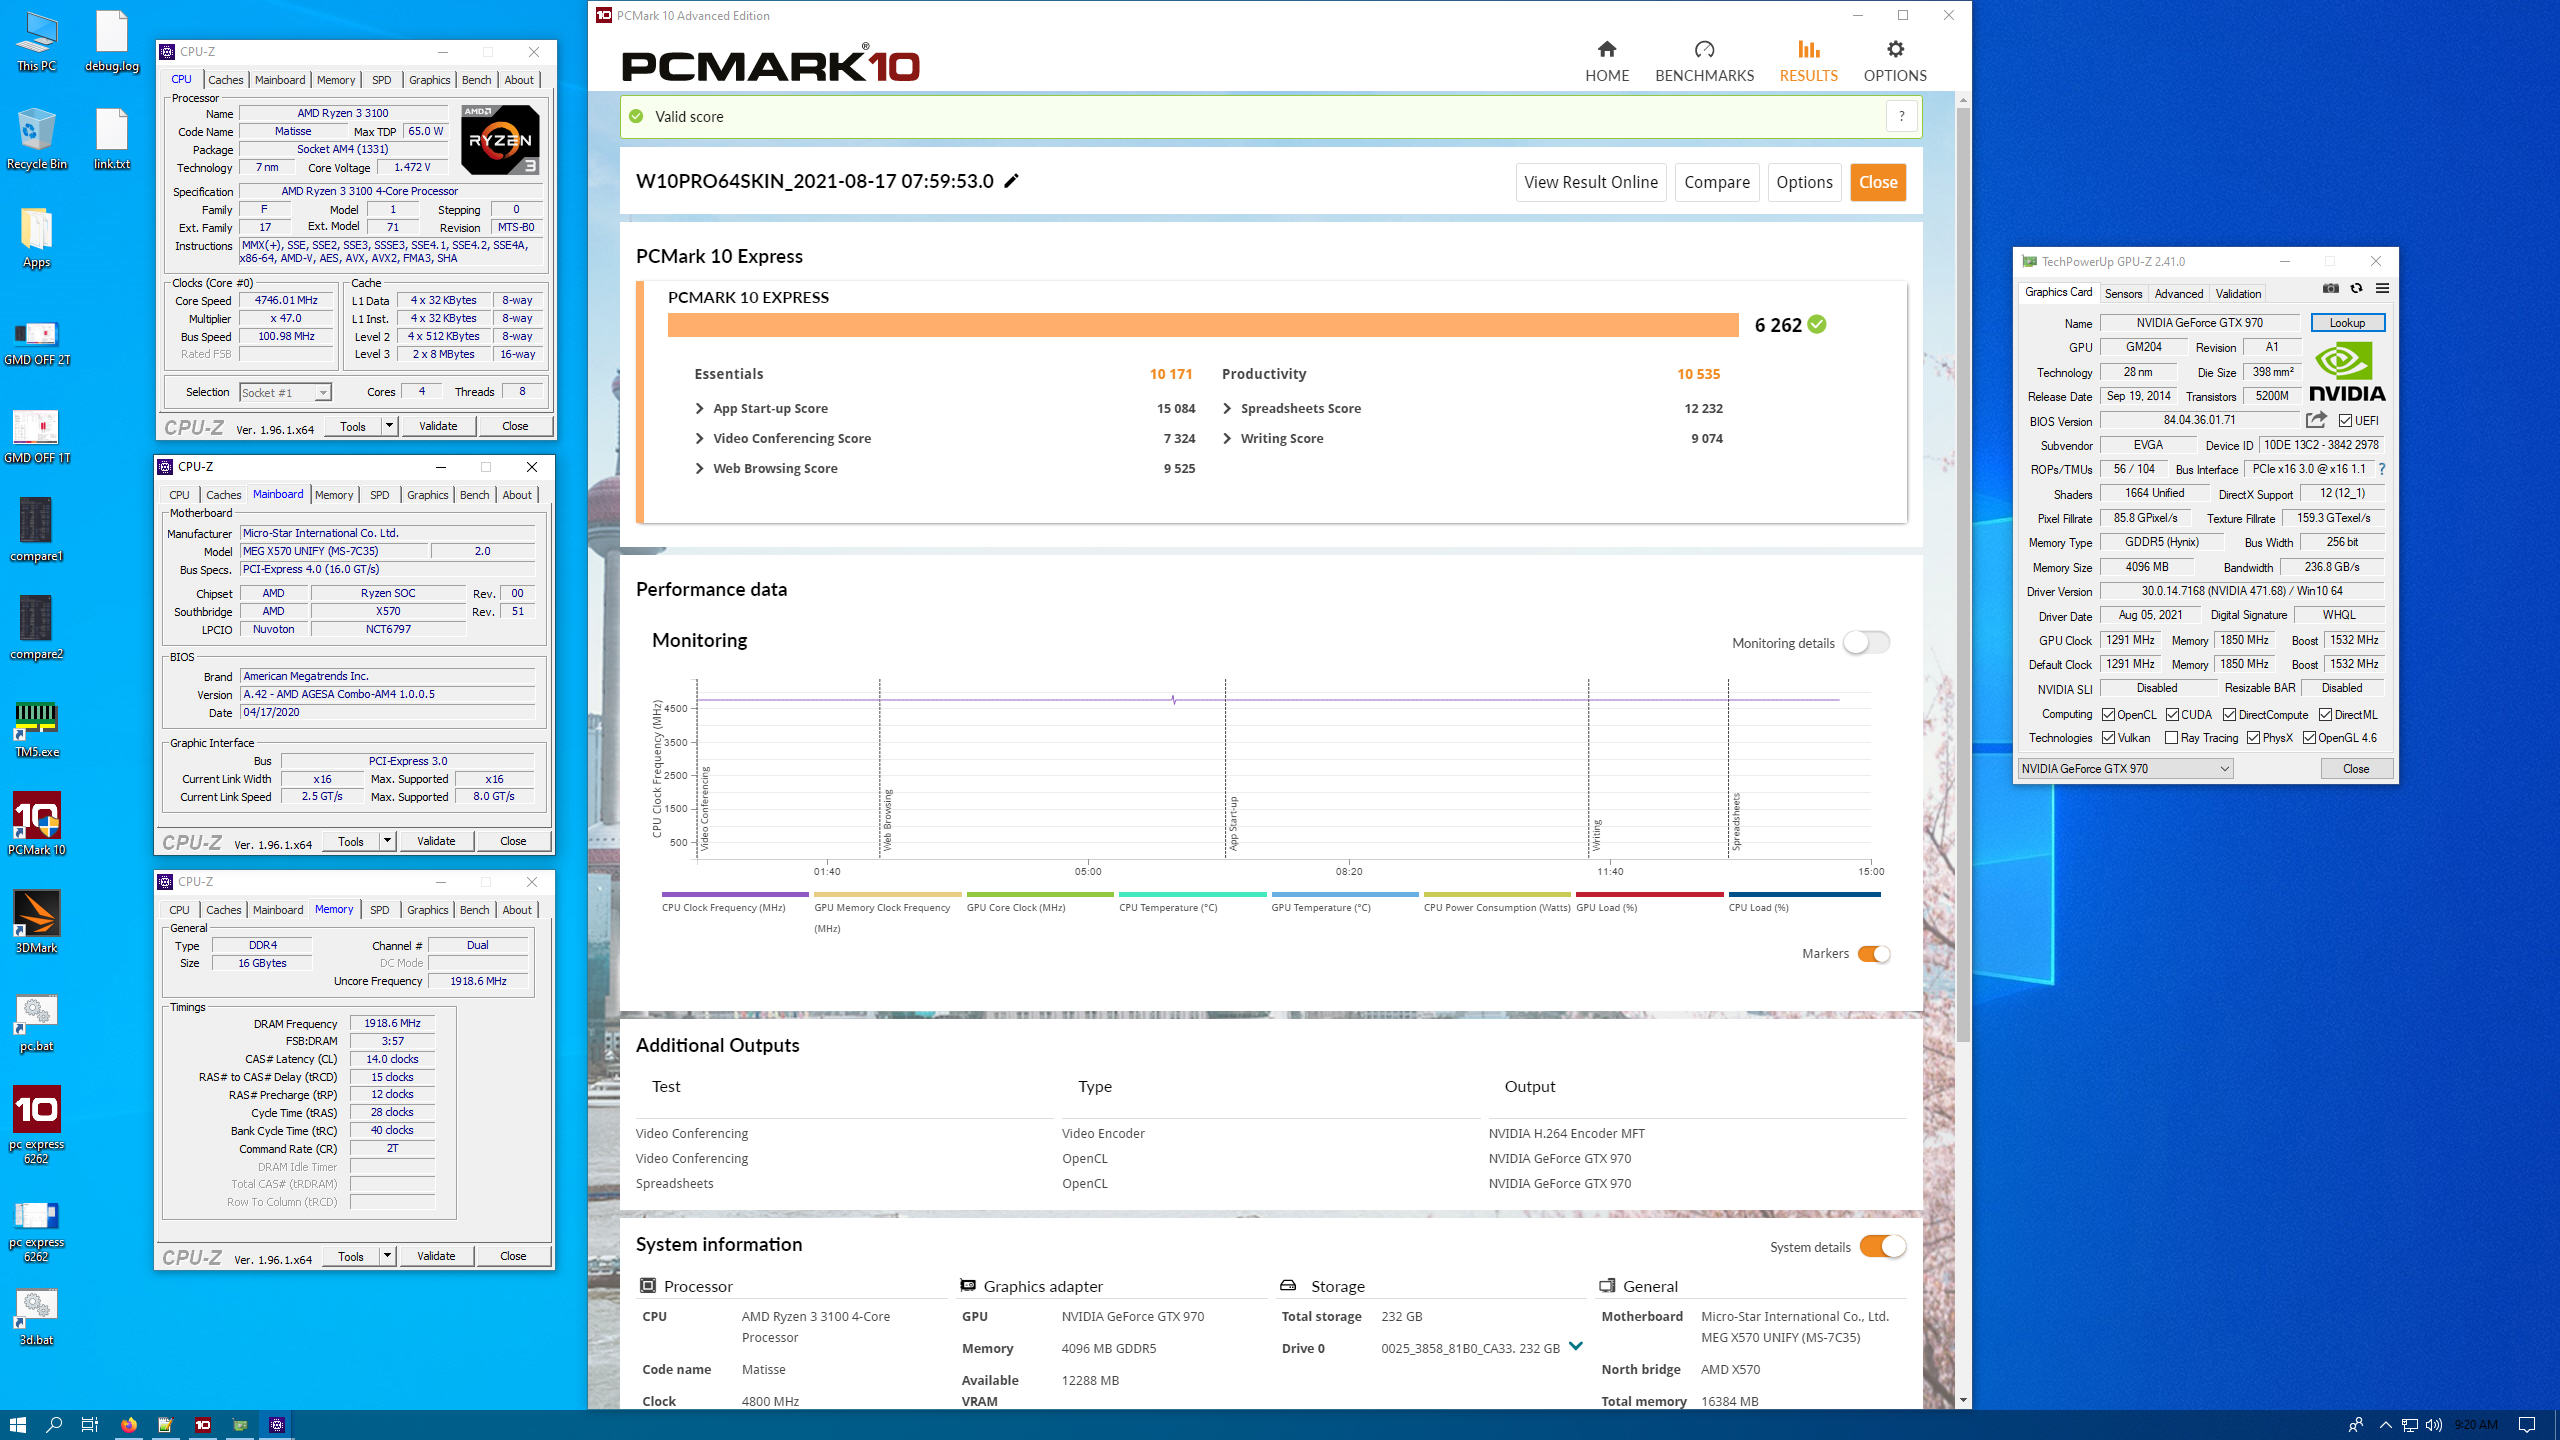Viewport: 2560px width, 1440px height.
Task: Turn off the Markers switch
Action: tap(1873, 954)
